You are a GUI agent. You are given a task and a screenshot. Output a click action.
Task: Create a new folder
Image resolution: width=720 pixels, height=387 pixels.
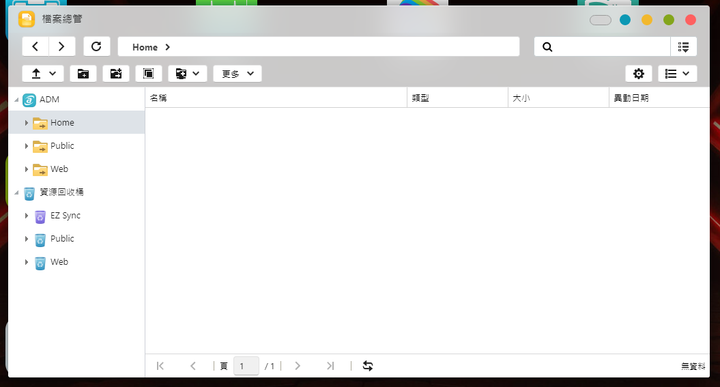[x=83, y=73]
